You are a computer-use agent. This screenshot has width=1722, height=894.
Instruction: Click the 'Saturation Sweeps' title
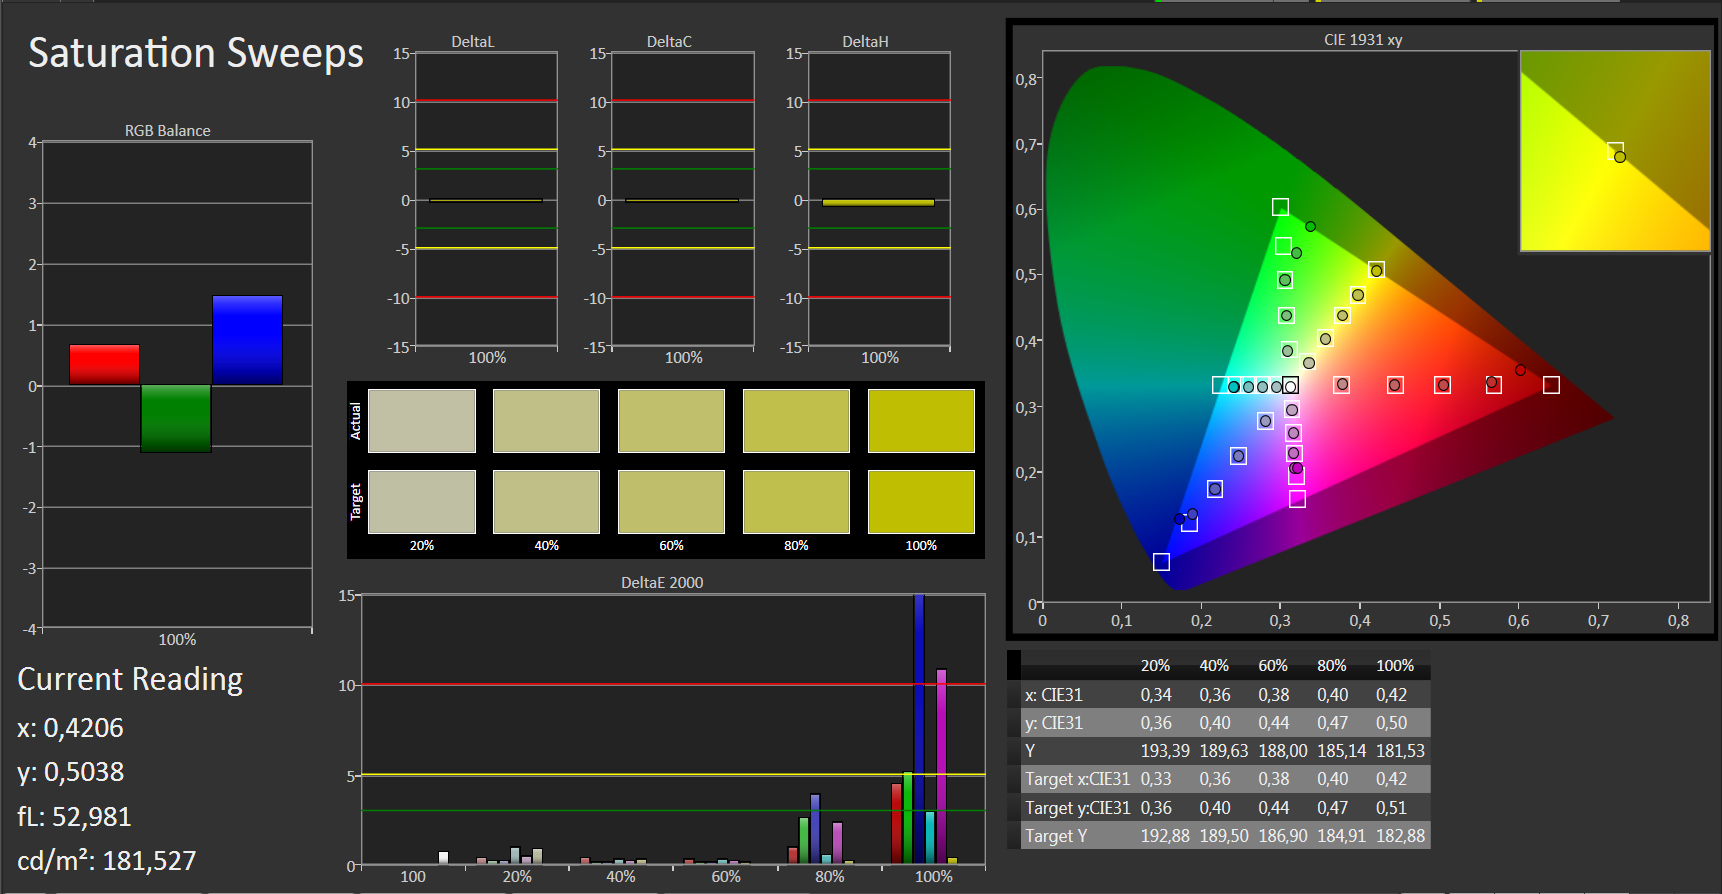[x=196, y=53]
